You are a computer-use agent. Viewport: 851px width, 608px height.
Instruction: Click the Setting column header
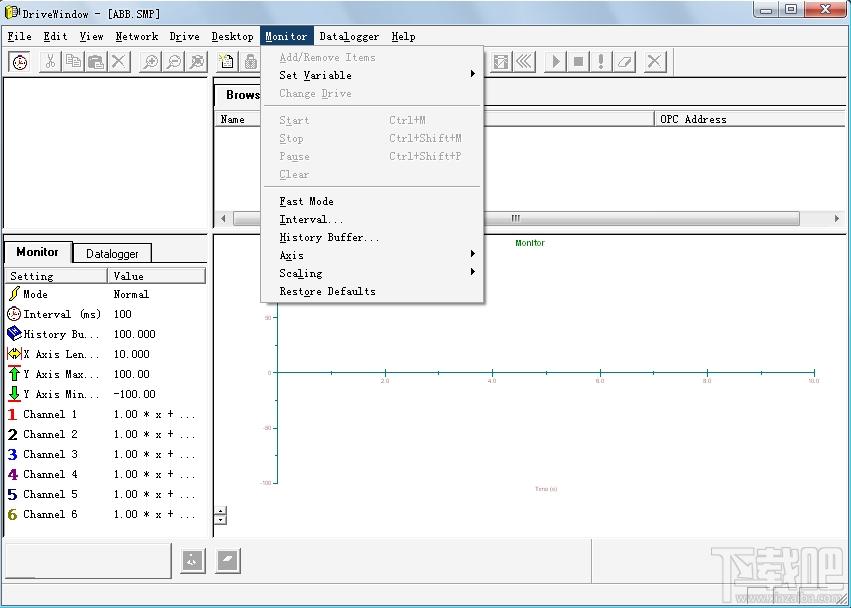(56, 276)
